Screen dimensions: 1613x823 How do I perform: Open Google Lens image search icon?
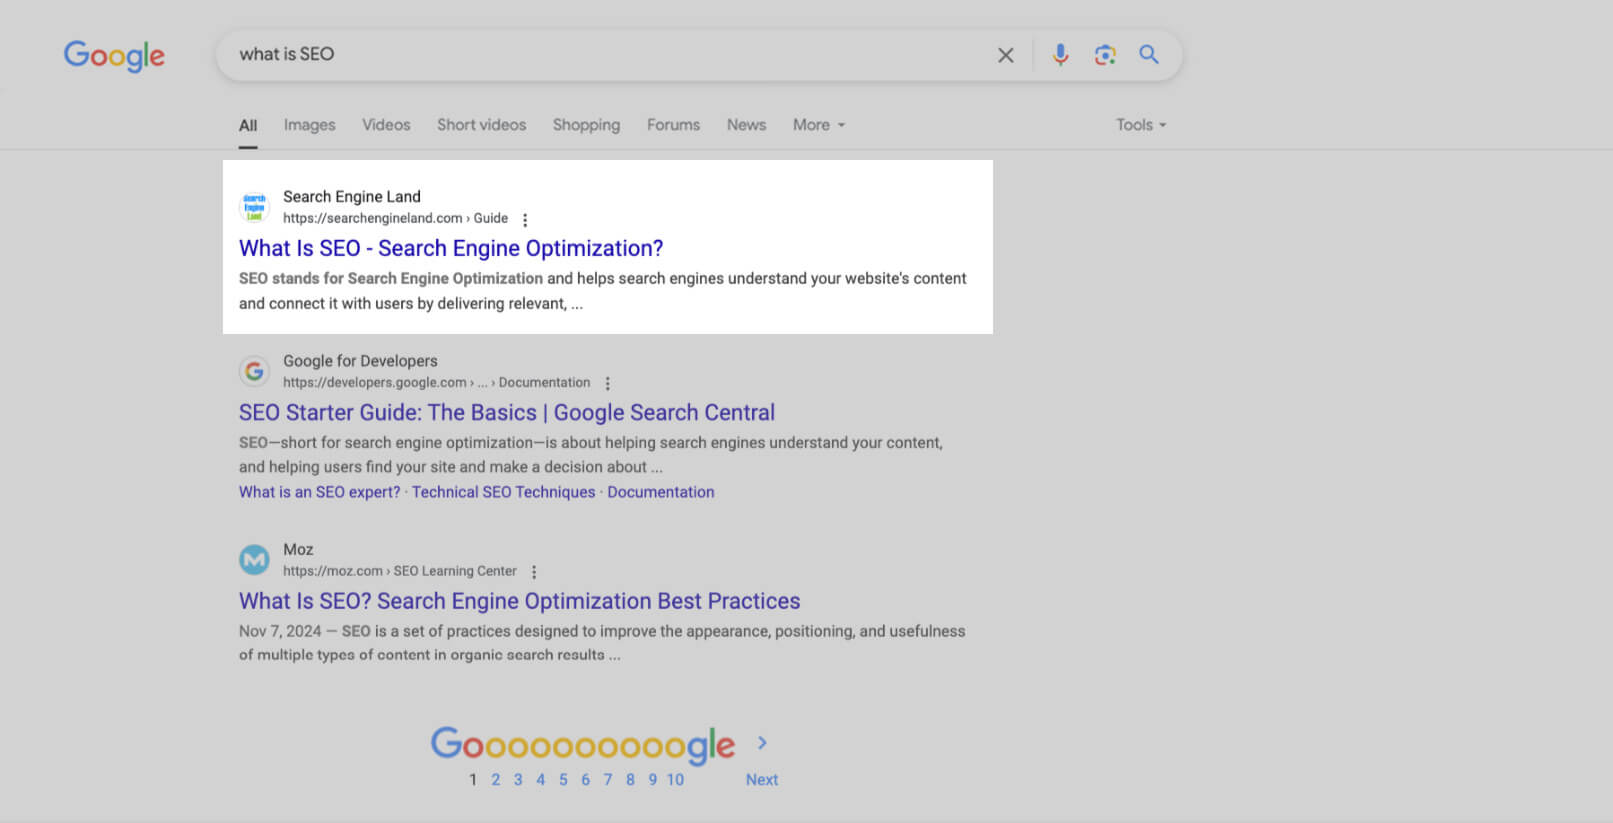(x=1105, y=55)
